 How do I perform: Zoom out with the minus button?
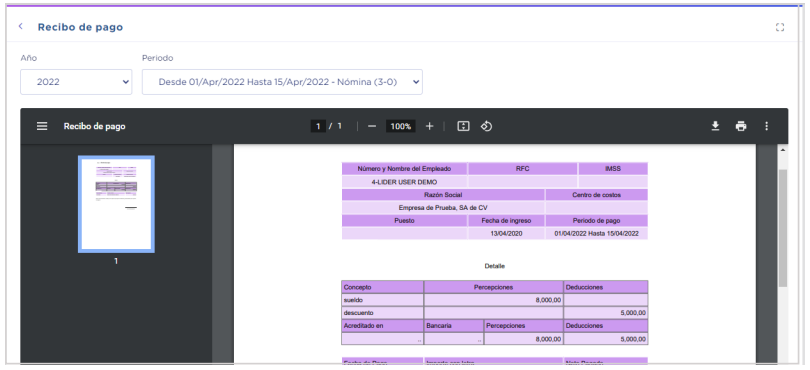[x=372, y=126]
